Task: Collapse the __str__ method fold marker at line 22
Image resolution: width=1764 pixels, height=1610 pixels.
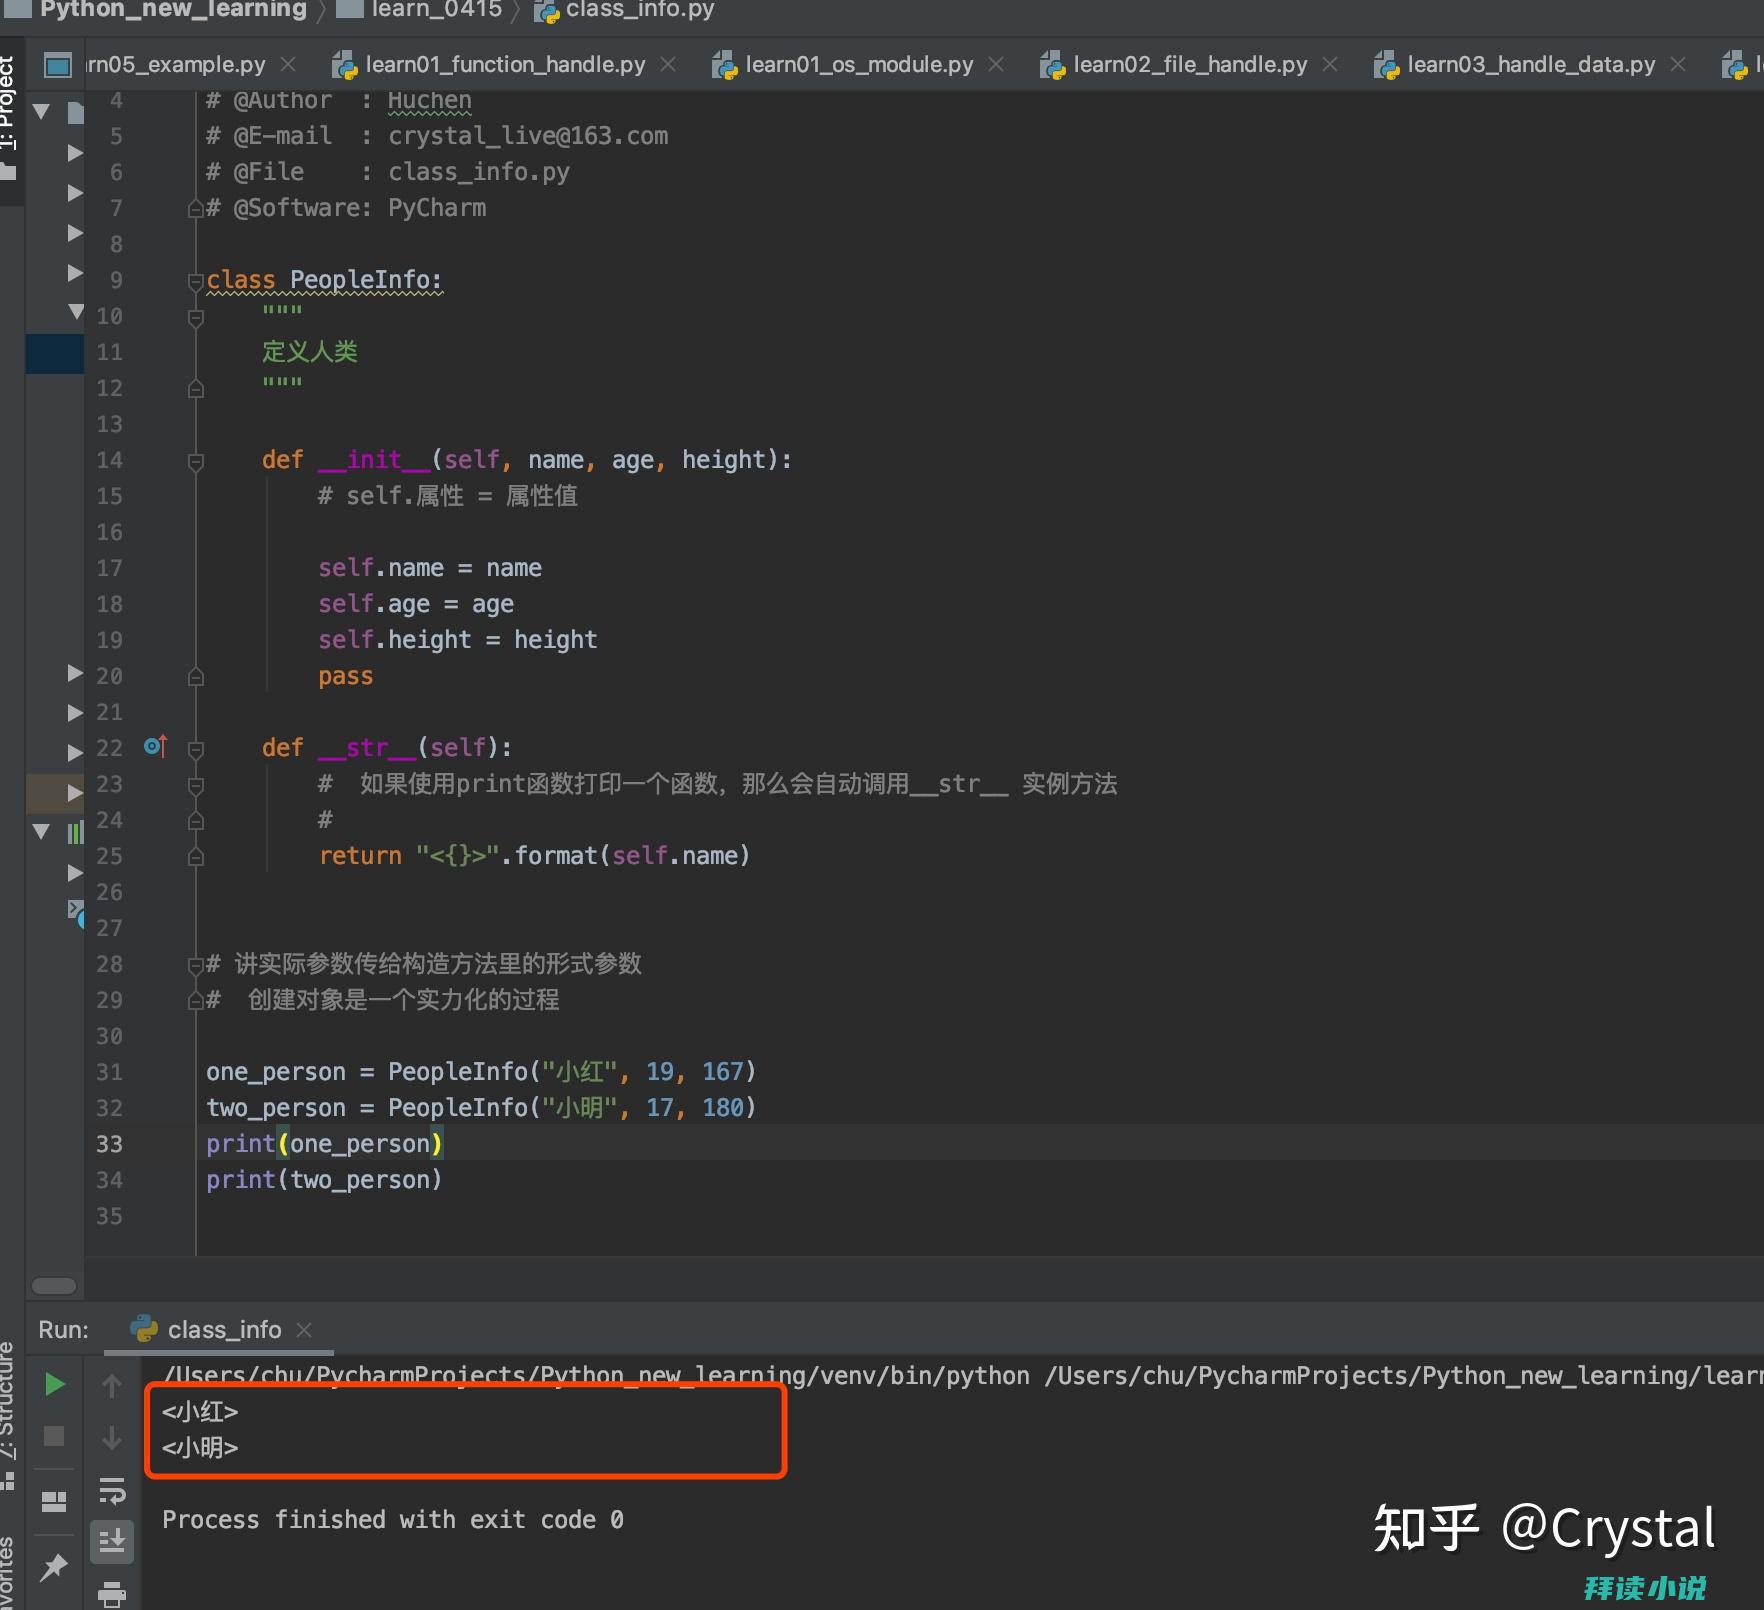Action: tap(196, 749)
